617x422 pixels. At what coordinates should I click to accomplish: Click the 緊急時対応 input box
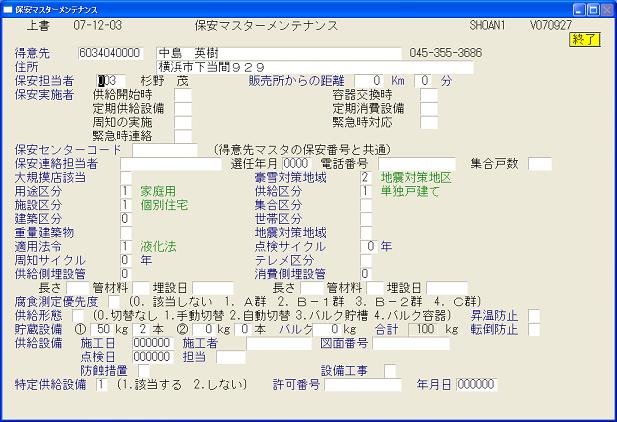click(429, 122)
